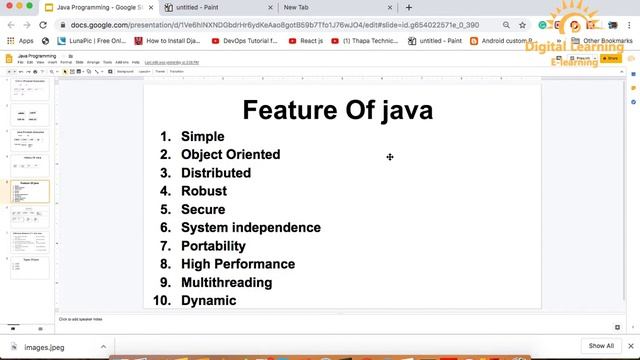
Task: Open Other Bookmarks folder
Action: click(x=602, y=41)
